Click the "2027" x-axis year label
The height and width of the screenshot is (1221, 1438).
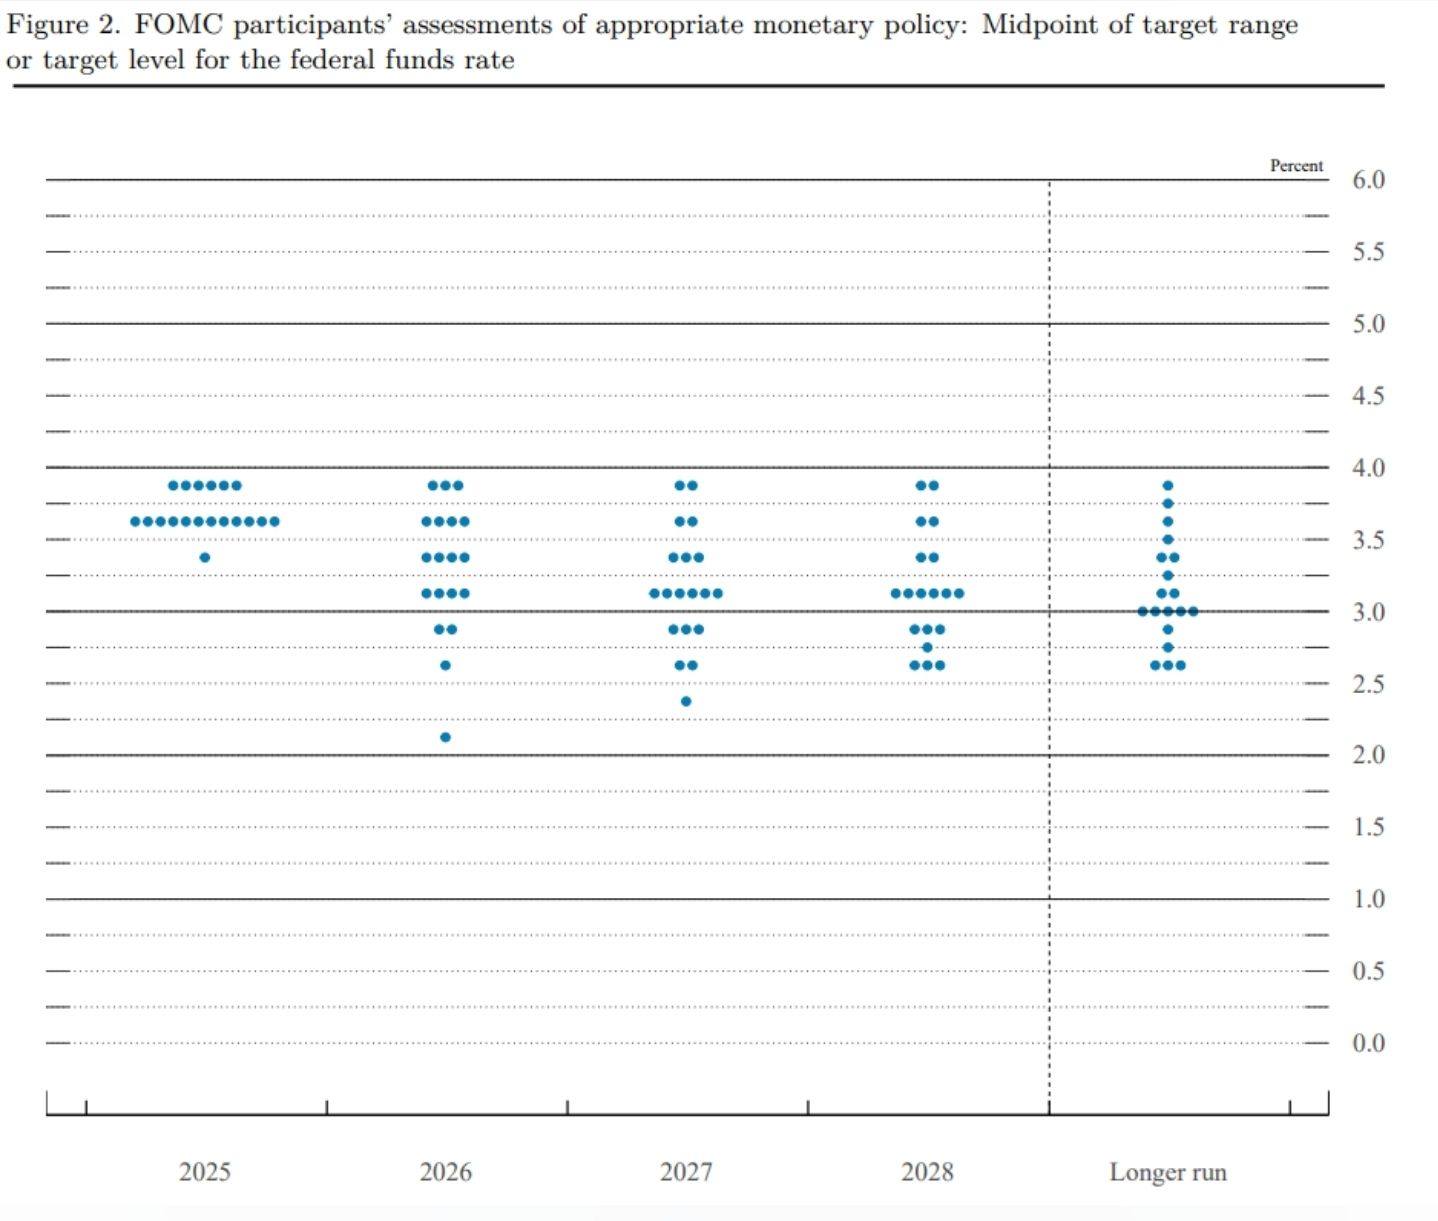click(686, 1172)
